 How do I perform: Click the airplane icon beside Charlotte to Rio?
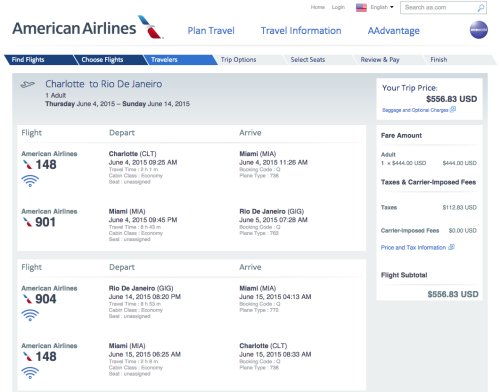27,84
